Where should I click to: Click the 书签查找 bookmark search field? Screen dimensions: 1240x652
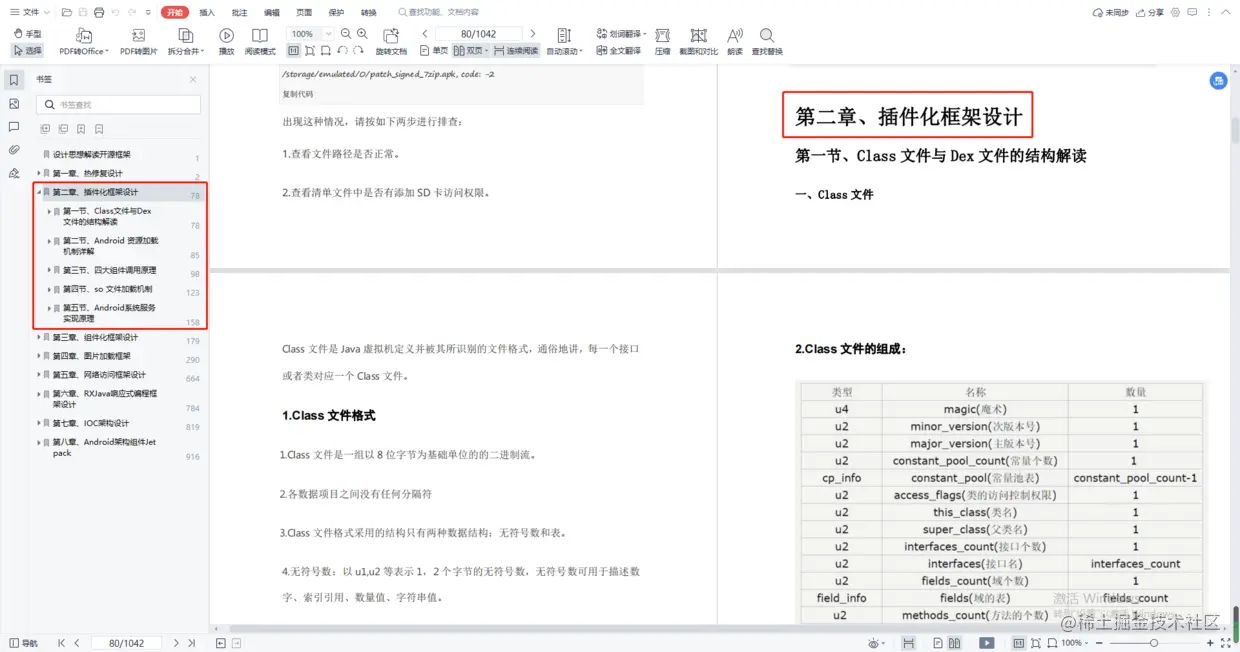point(118,104)
